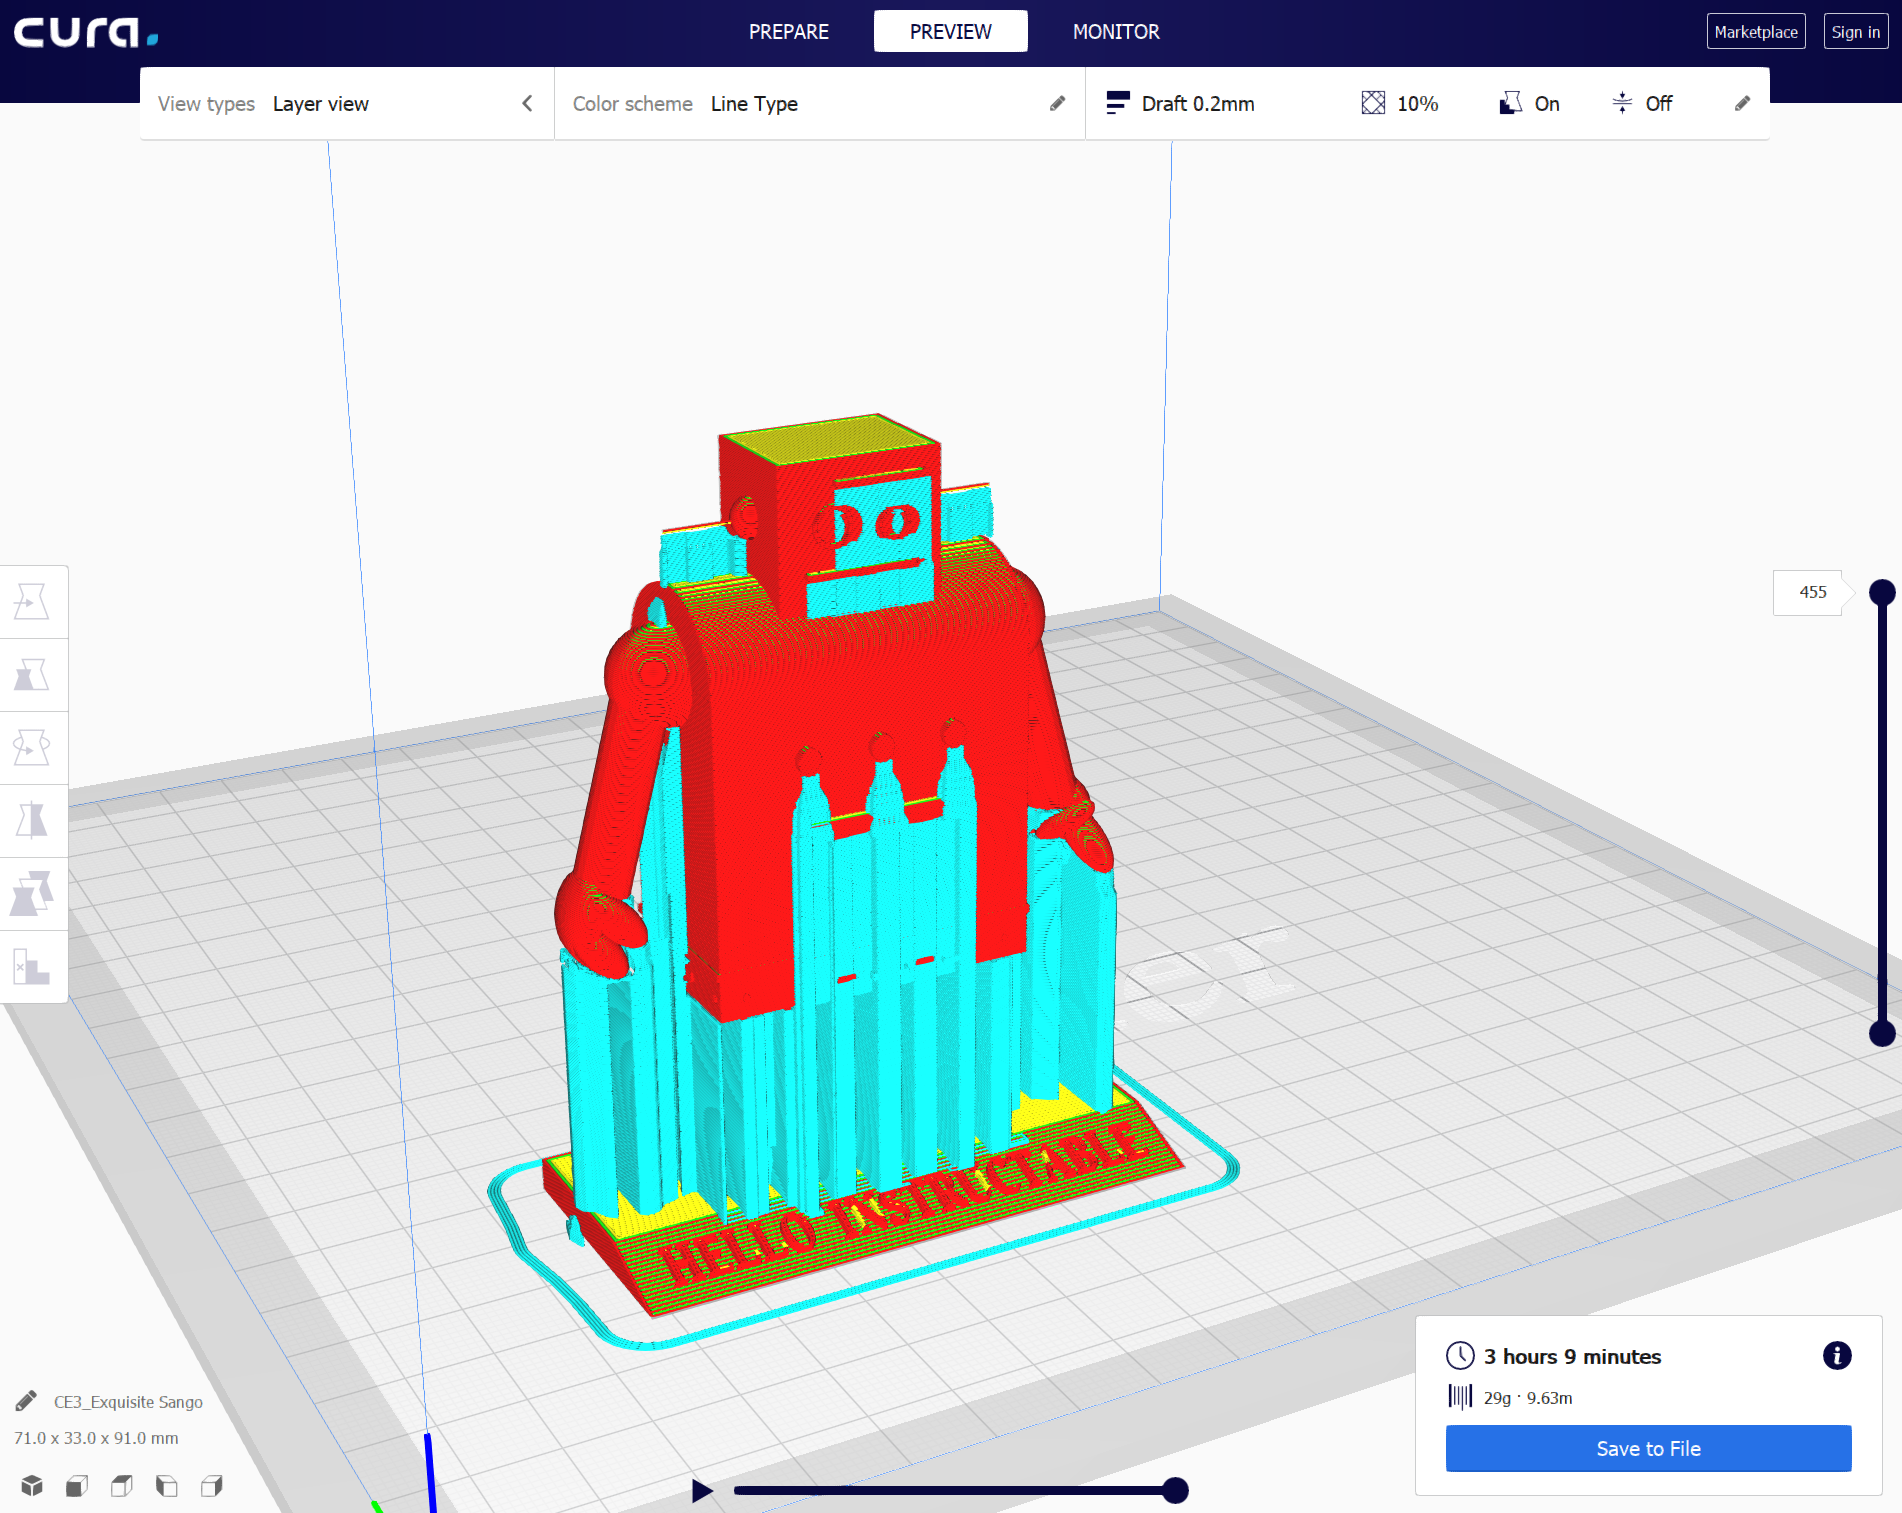Select the Move tool in left toolbar

coord(32,602)
